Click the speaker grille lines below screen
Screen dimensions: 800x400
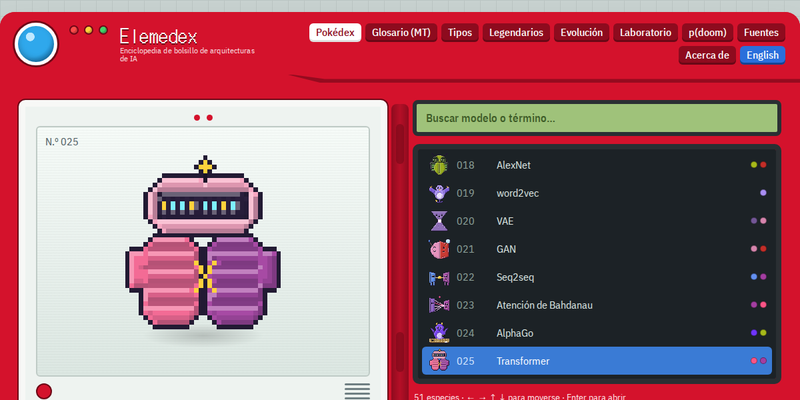pyautogui.click(x=357, y=392)
